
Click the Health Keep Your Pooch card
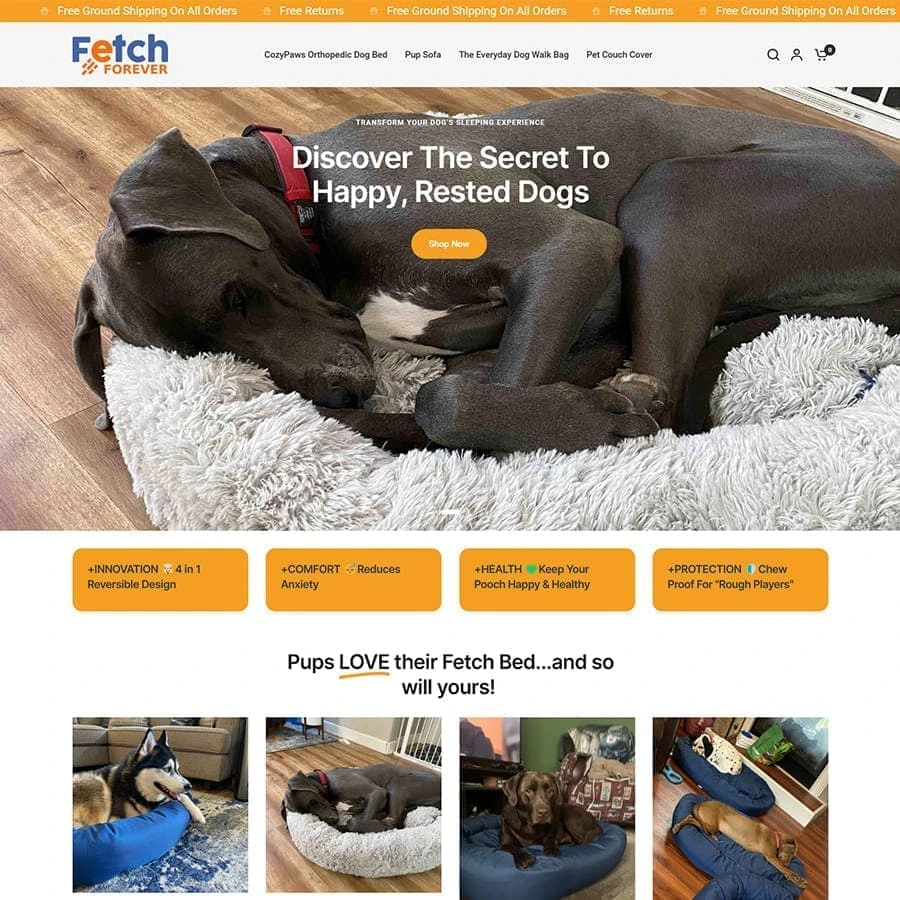(547, 579)
